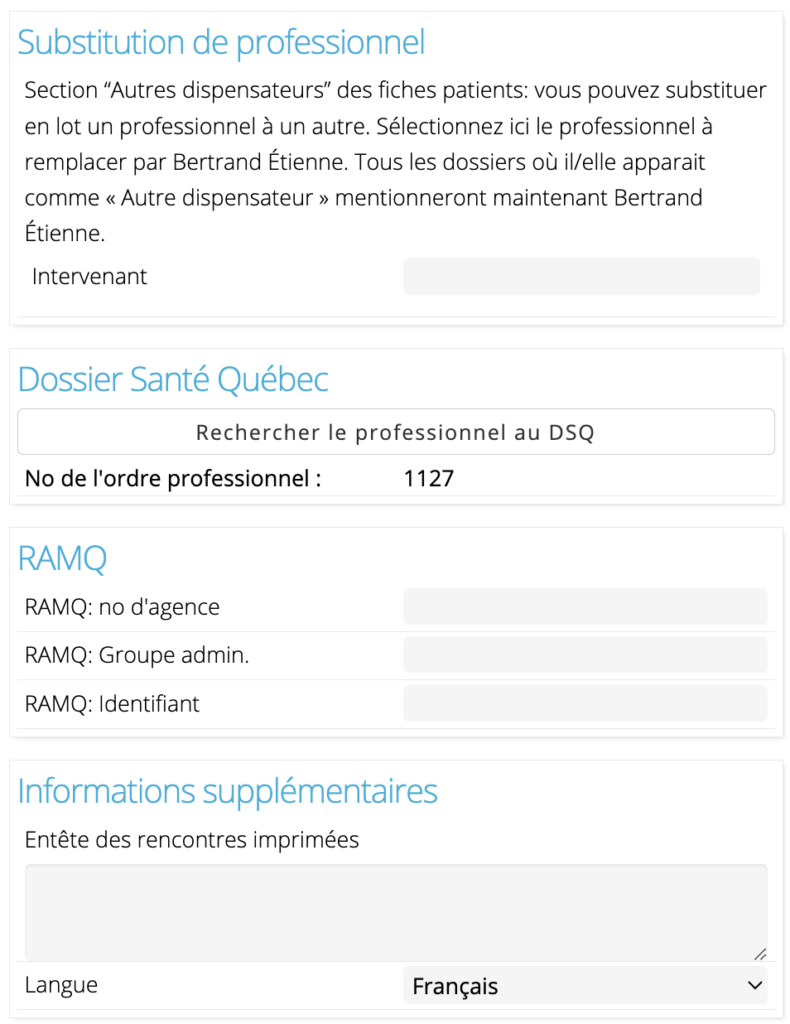The image size is (790, 1024).
Task: Open the Langue dropdown
Action: 585,985
